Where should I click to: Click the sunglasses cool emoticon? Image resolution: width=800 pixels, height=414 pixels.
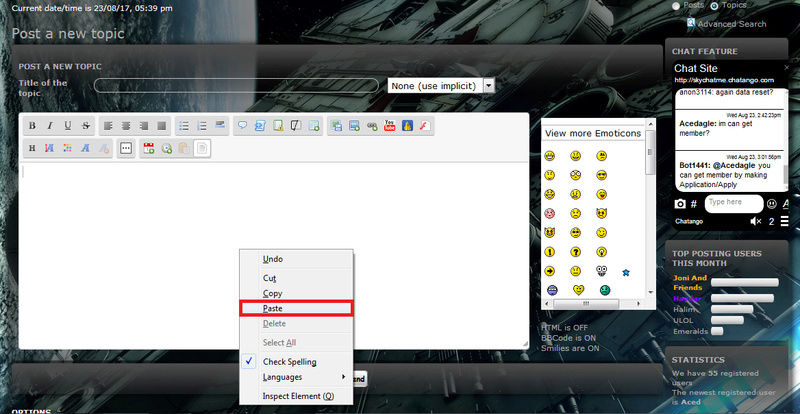(x=601, y=175)
